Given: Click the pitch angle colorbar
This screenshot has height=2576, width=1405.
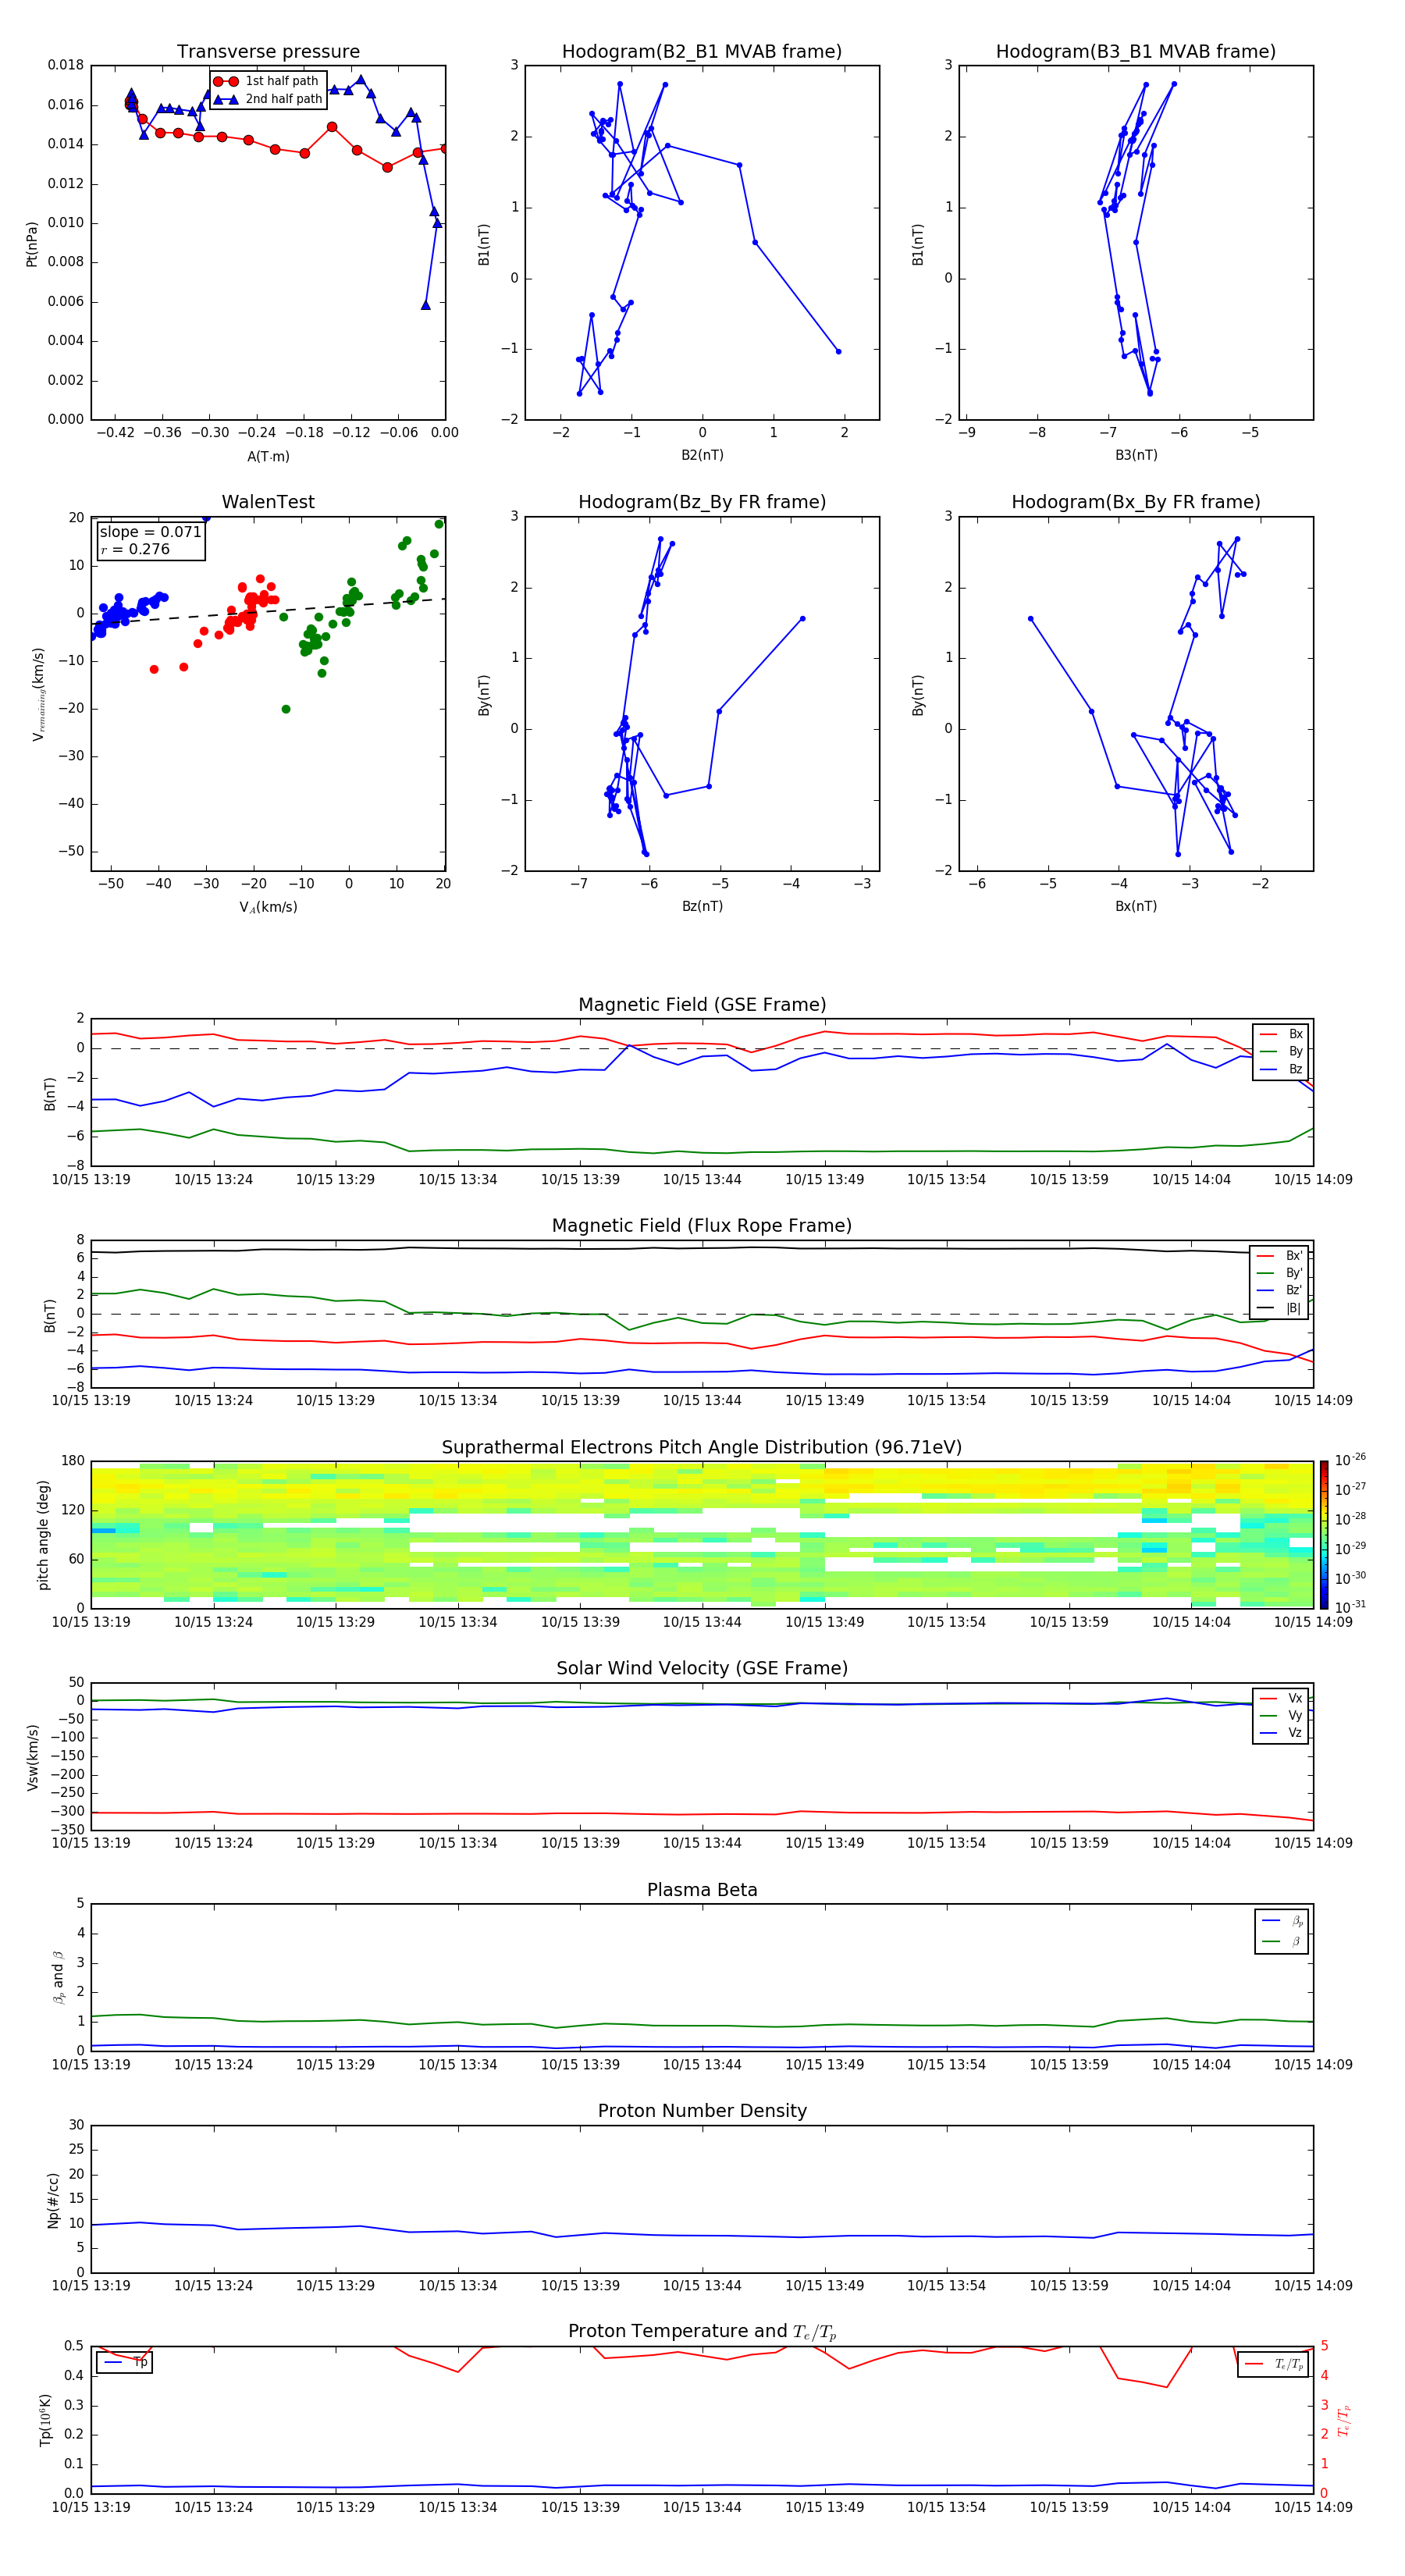Looking at the screenshot, I should 1324,1535.
